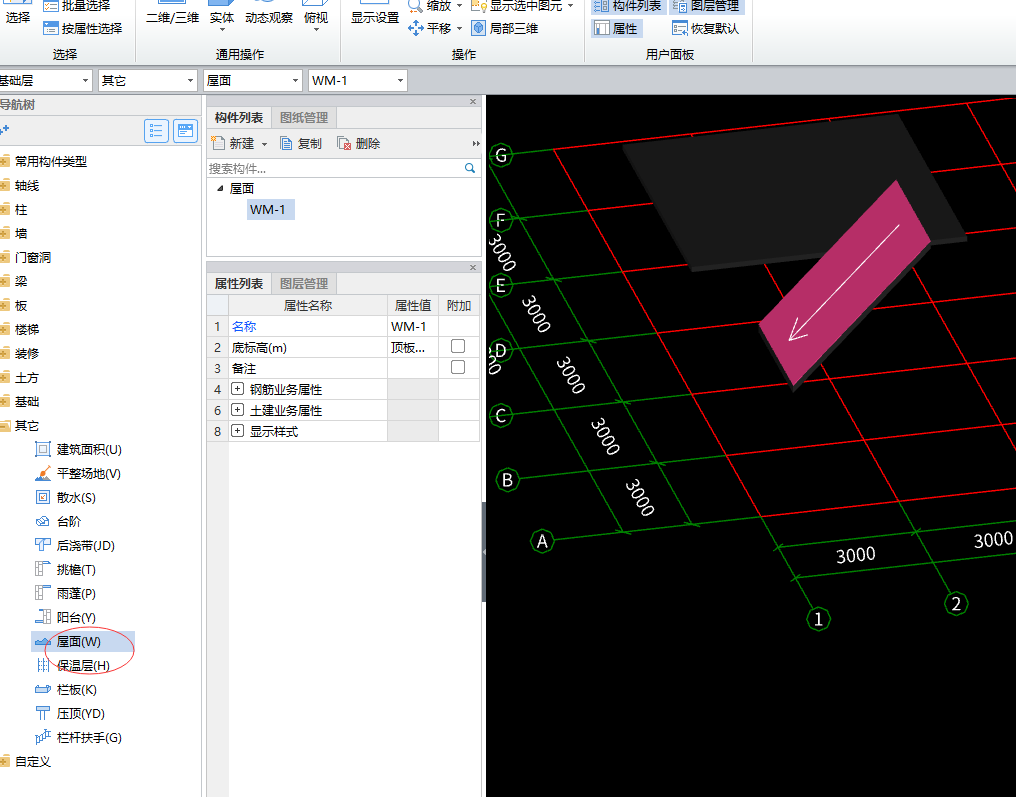Screen dimensions: 1016x797
Task: Toggle 图层管理 panel button in ribbon
Action: [706, 6]
